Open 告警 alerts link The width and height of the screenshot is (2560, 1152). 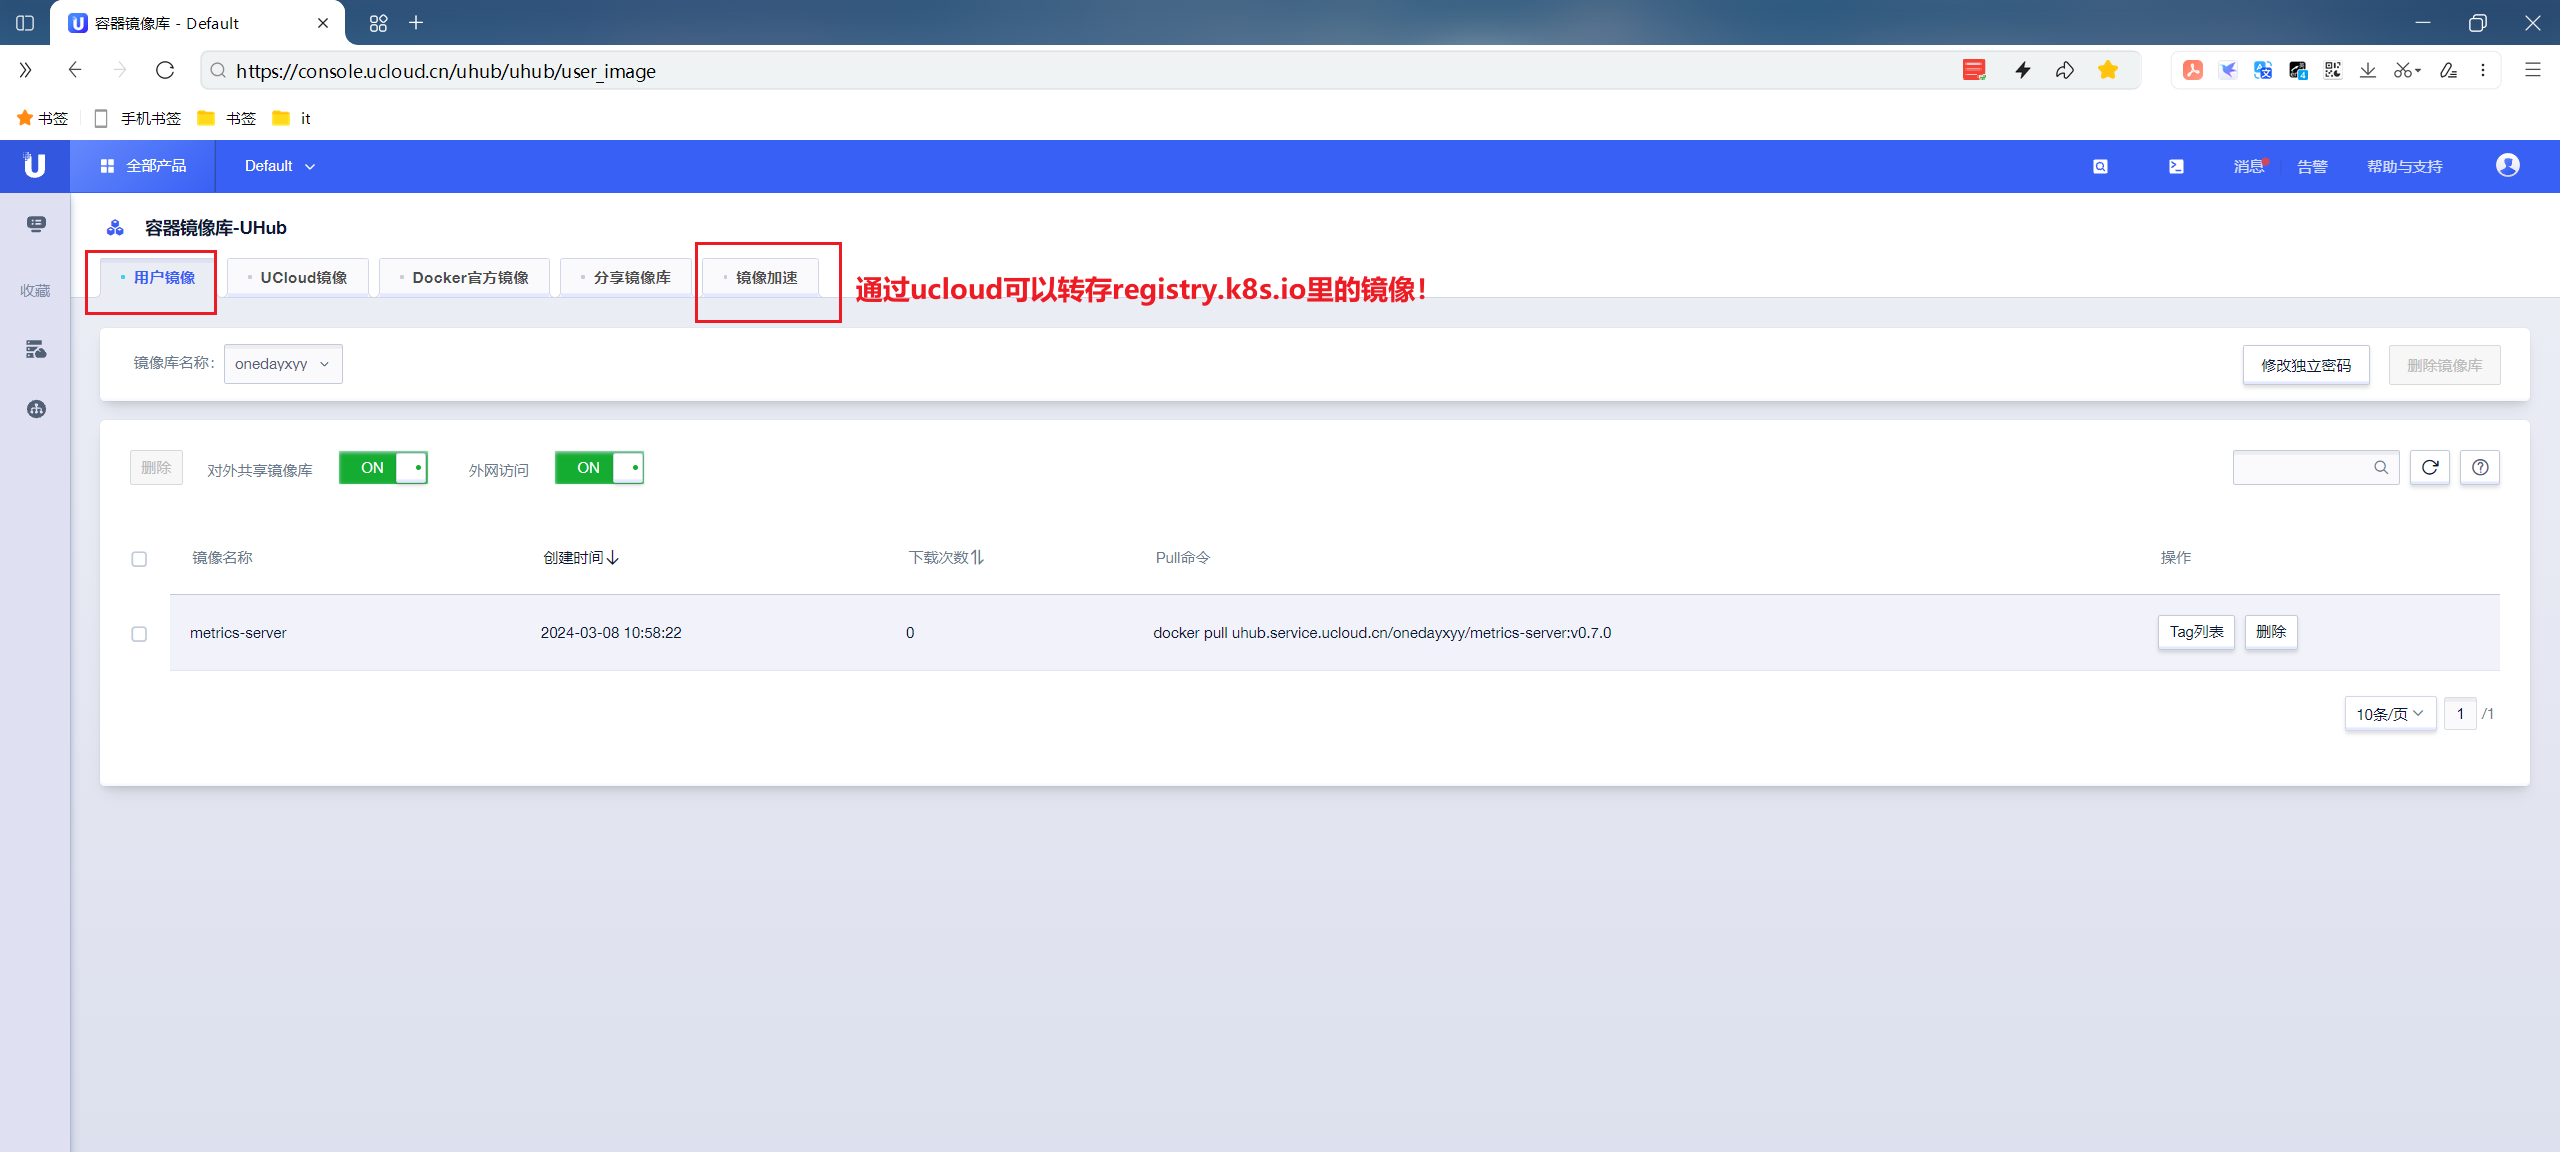coord(2312,167)
